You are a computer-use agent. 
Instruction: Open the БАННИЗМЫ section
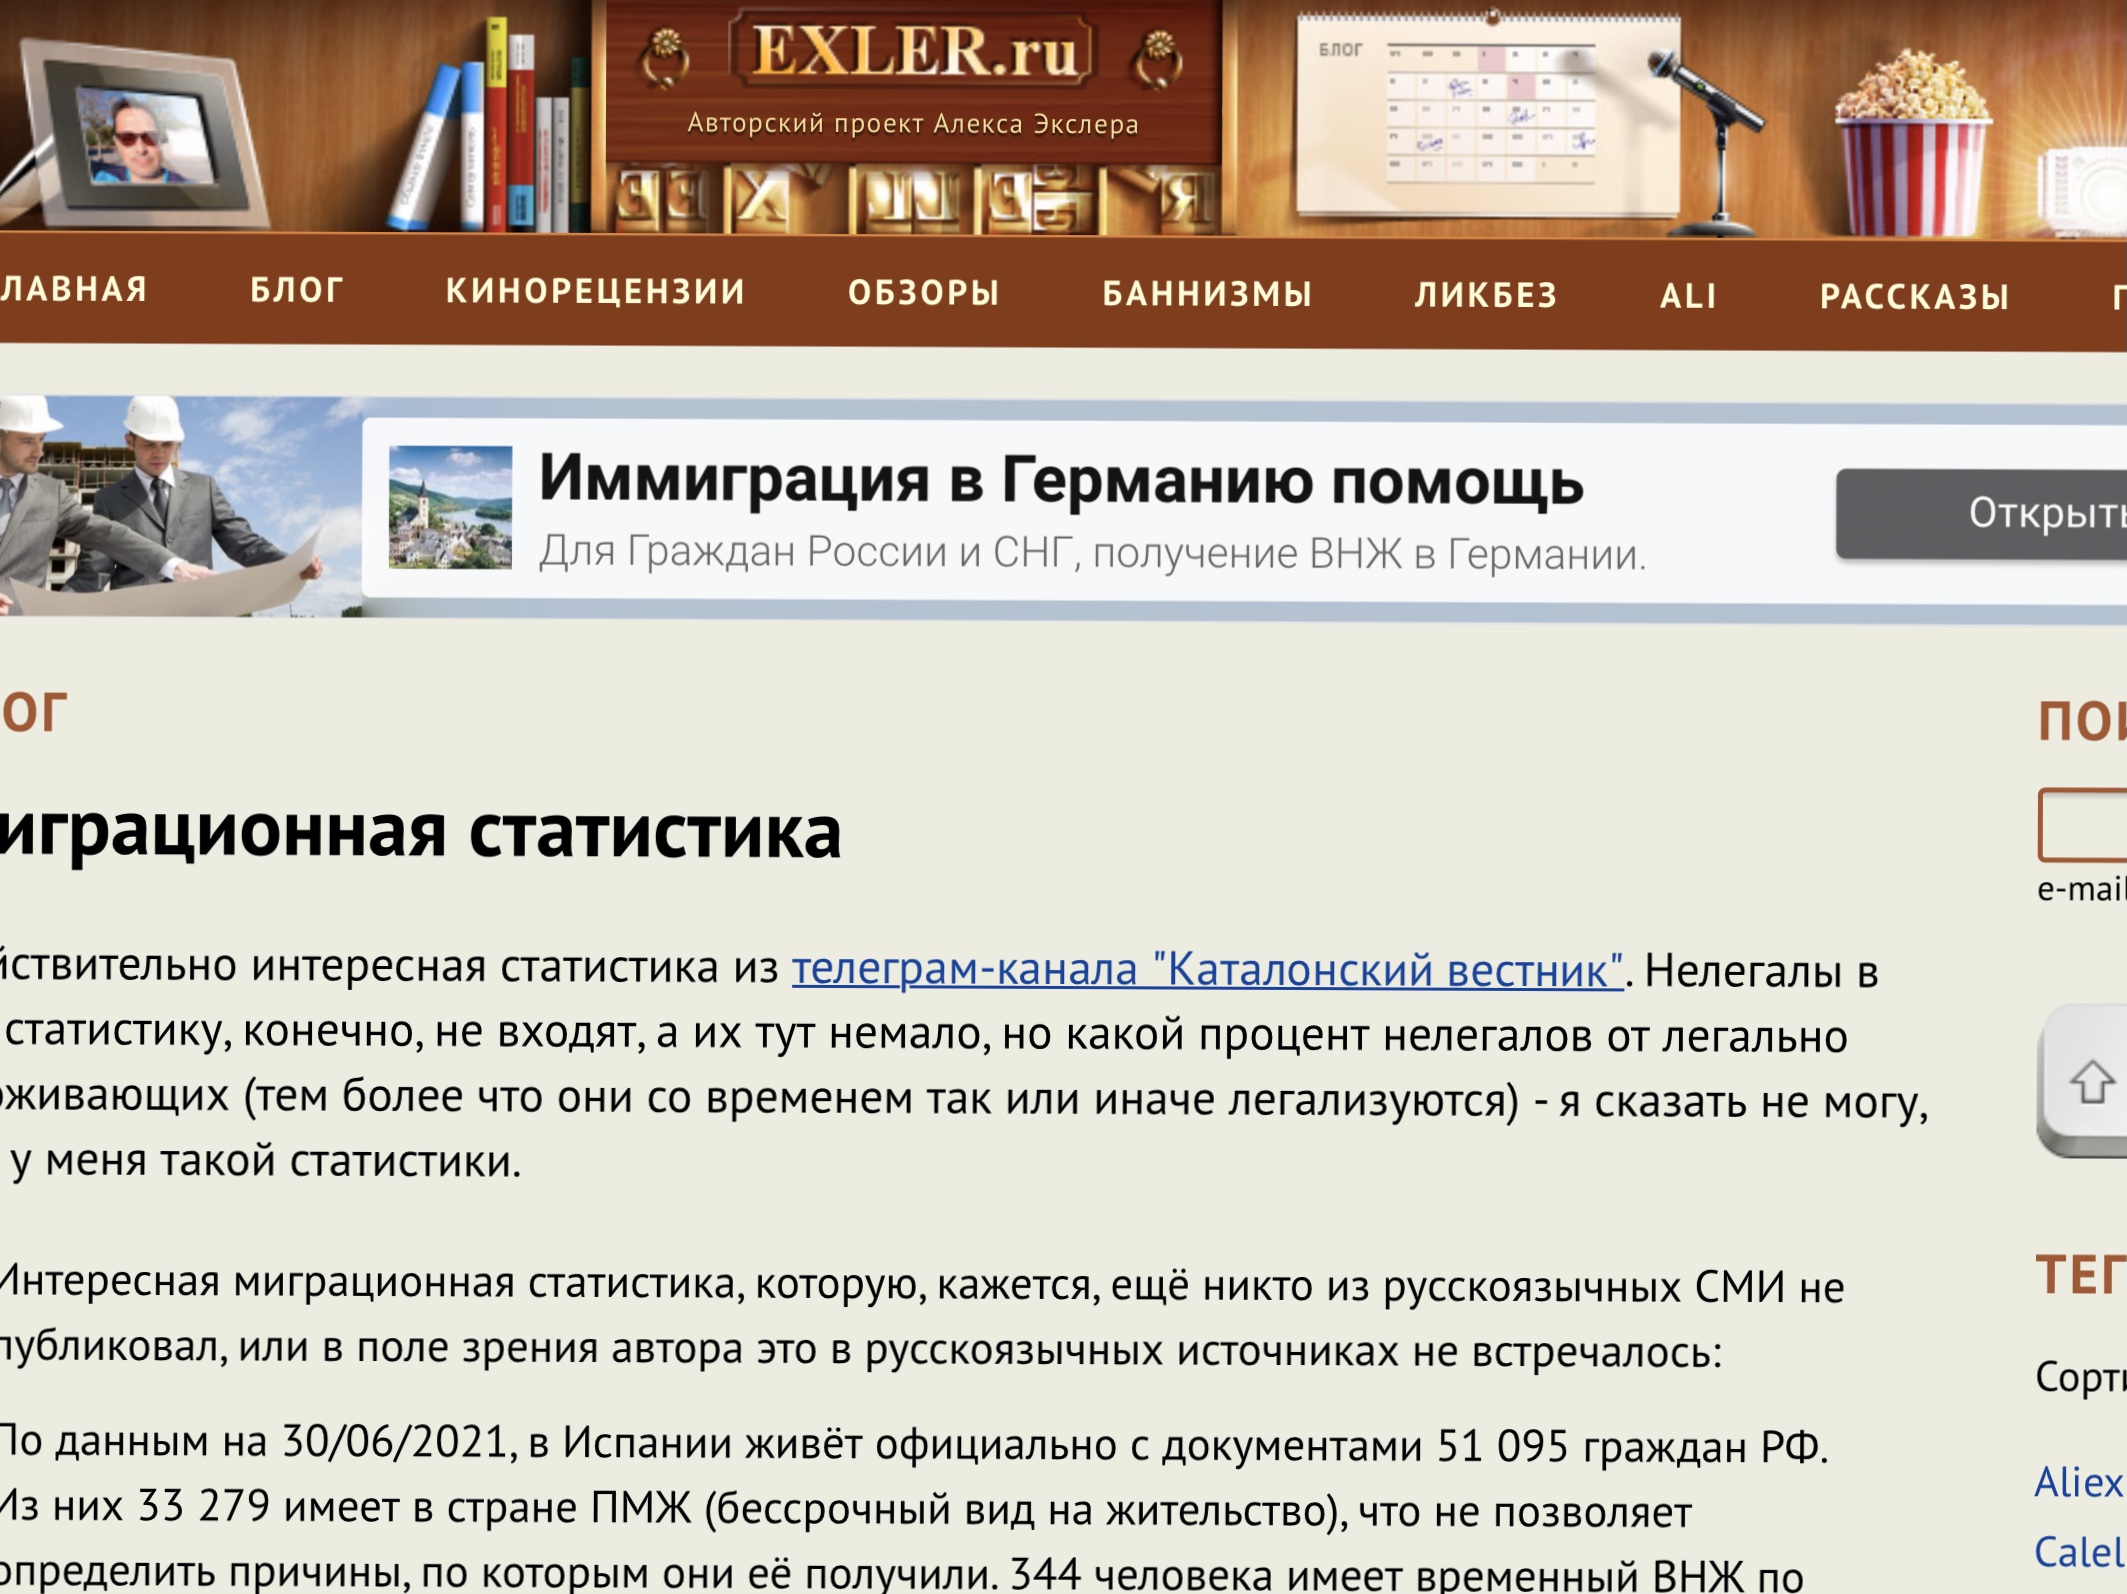tap(1207, 294)
